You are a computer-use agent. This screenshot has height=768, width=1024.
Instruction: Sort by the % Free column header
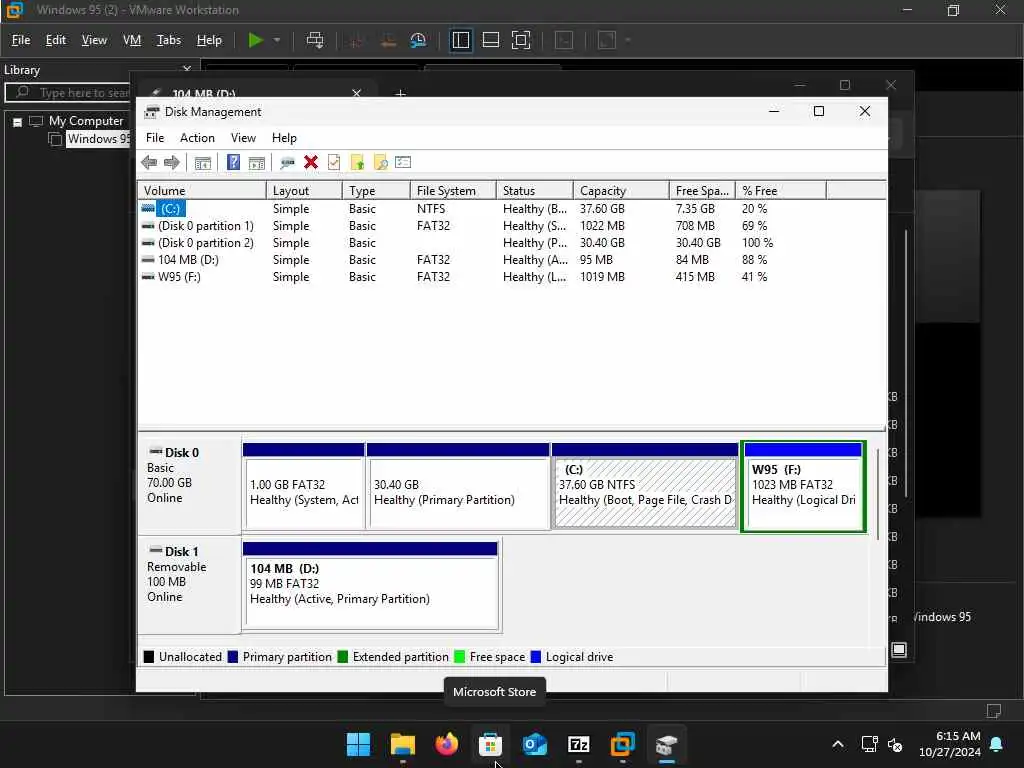pos(781,191)
